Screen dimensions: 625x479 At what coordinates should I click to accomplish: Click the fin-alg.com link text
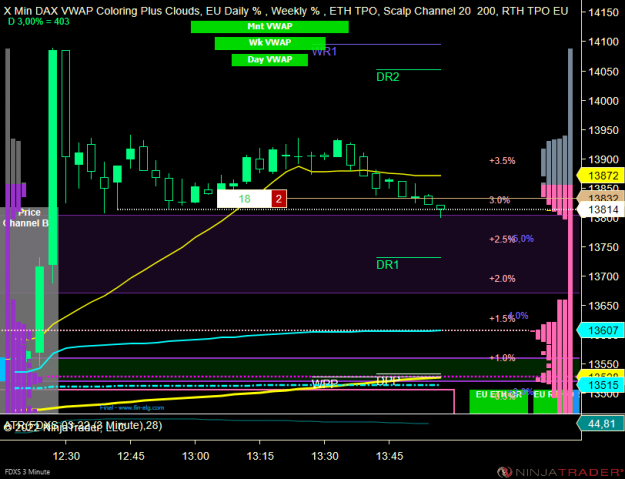click(x=132, y=408)
